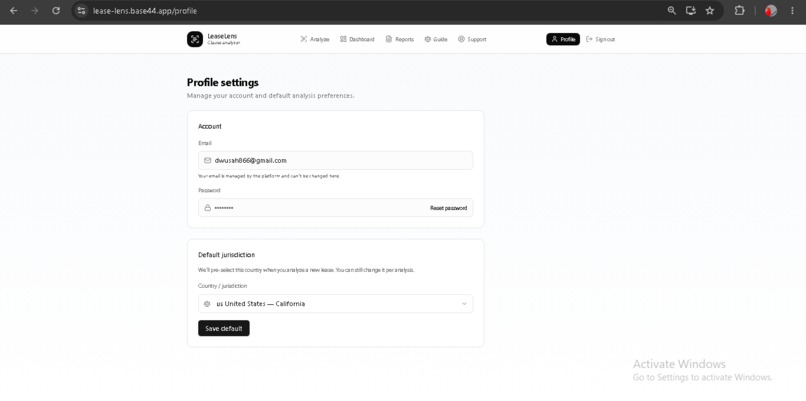Click Sign out
Screen dimensions: 806x401
[x=600, y=39]
